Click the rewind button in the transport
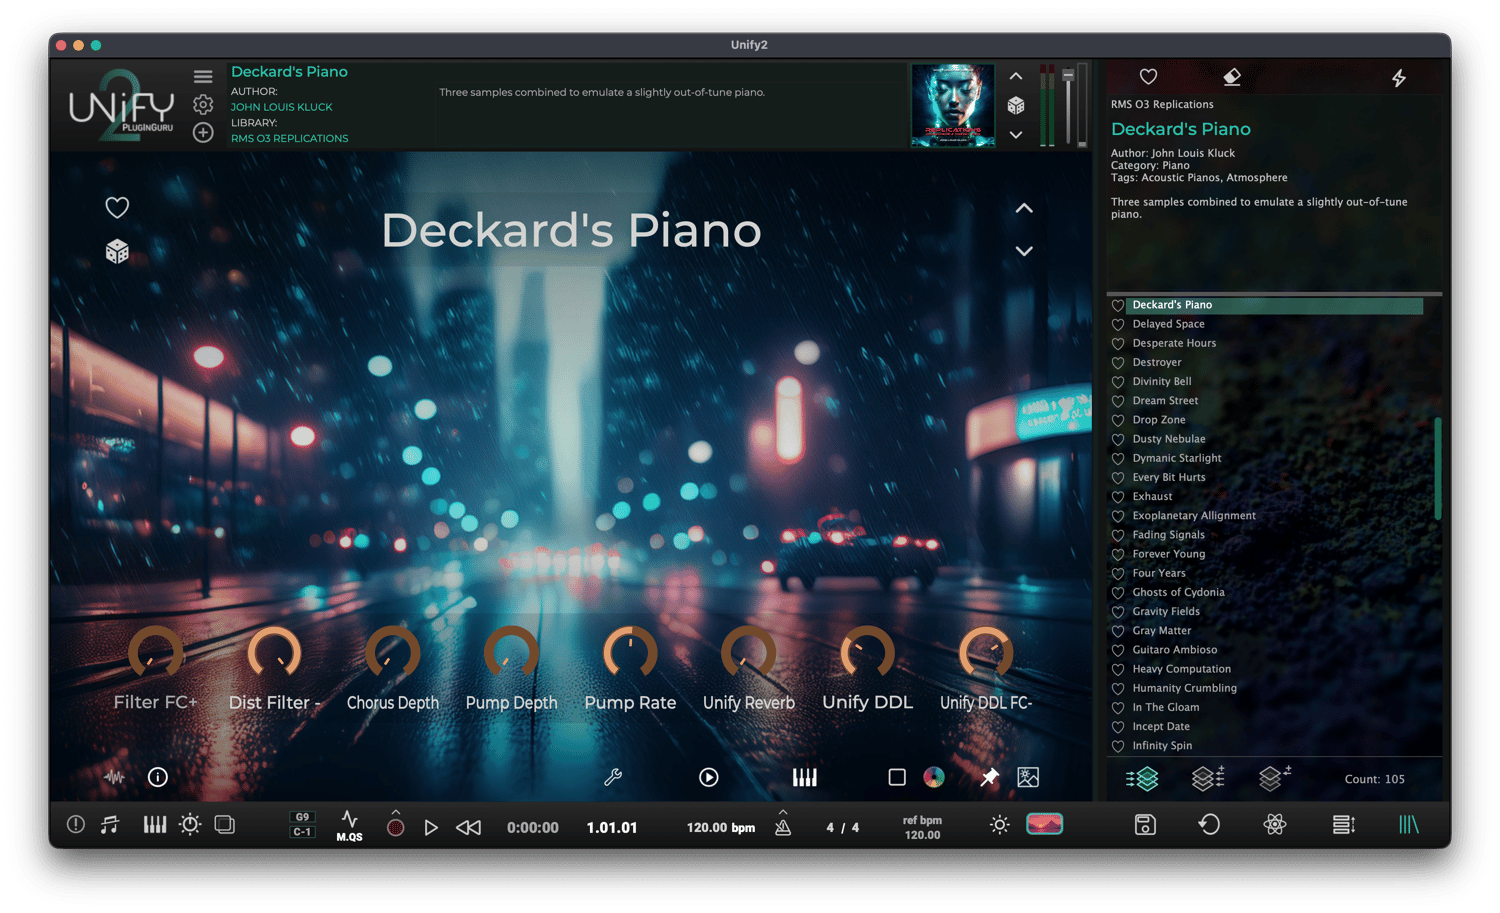This screenshot has width=1500, height=913. point(468,828)
